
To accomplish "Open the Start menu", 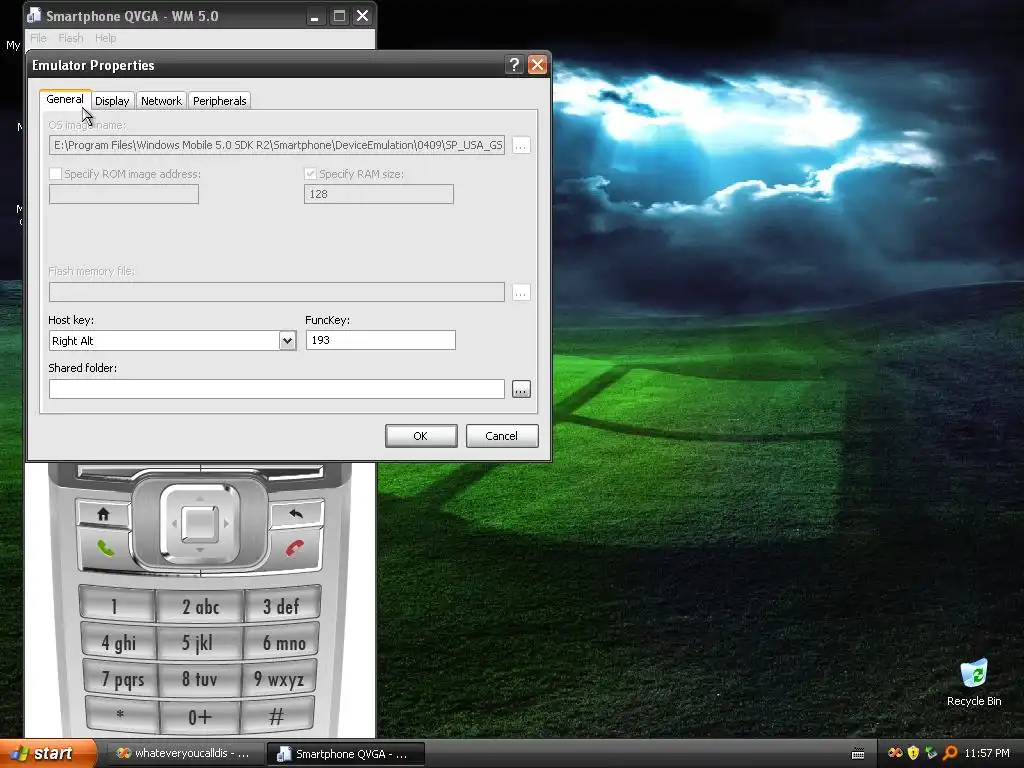I will (48, 754).
